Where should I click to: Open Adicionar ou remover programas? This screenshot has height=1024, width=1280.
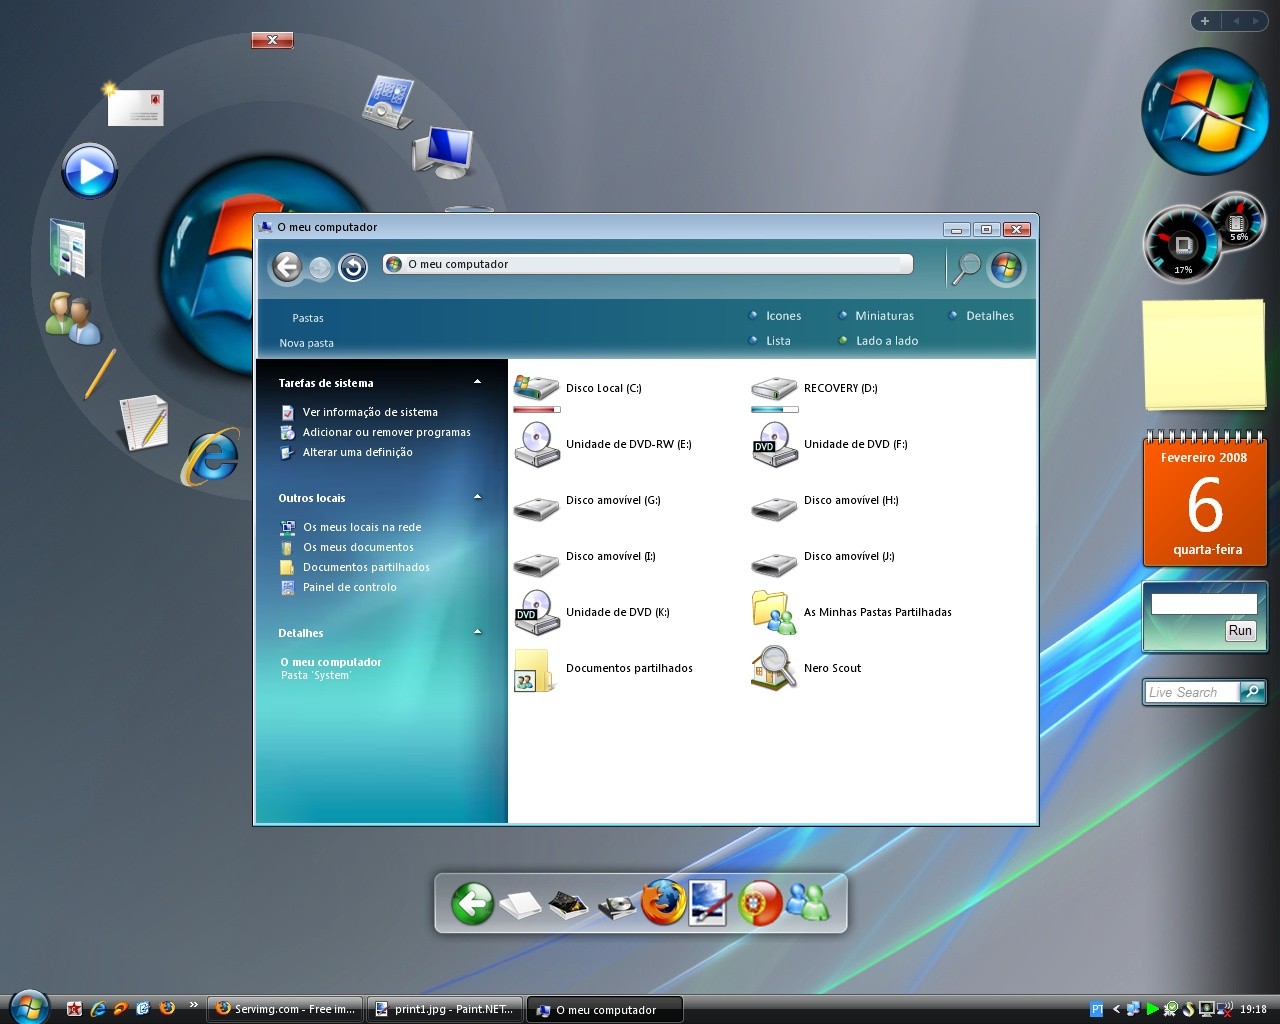pos(387,432)
